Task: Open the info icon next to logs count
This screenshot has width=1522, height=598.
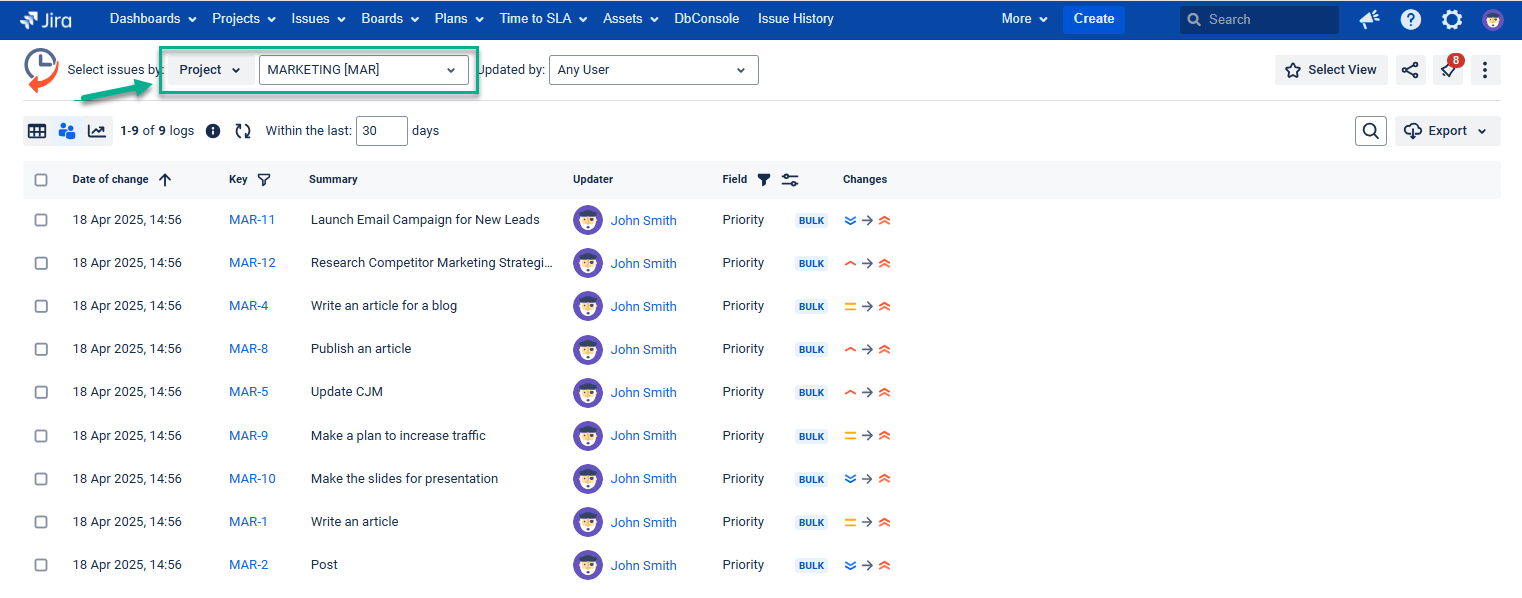Action: point(213,131)
